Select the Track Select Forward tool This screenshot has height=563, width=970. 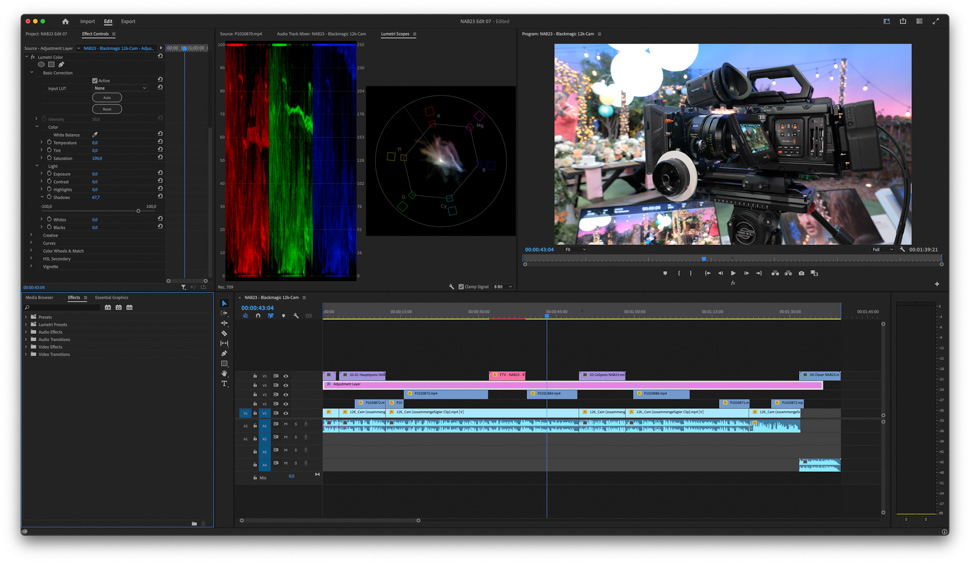coord(224,313)
